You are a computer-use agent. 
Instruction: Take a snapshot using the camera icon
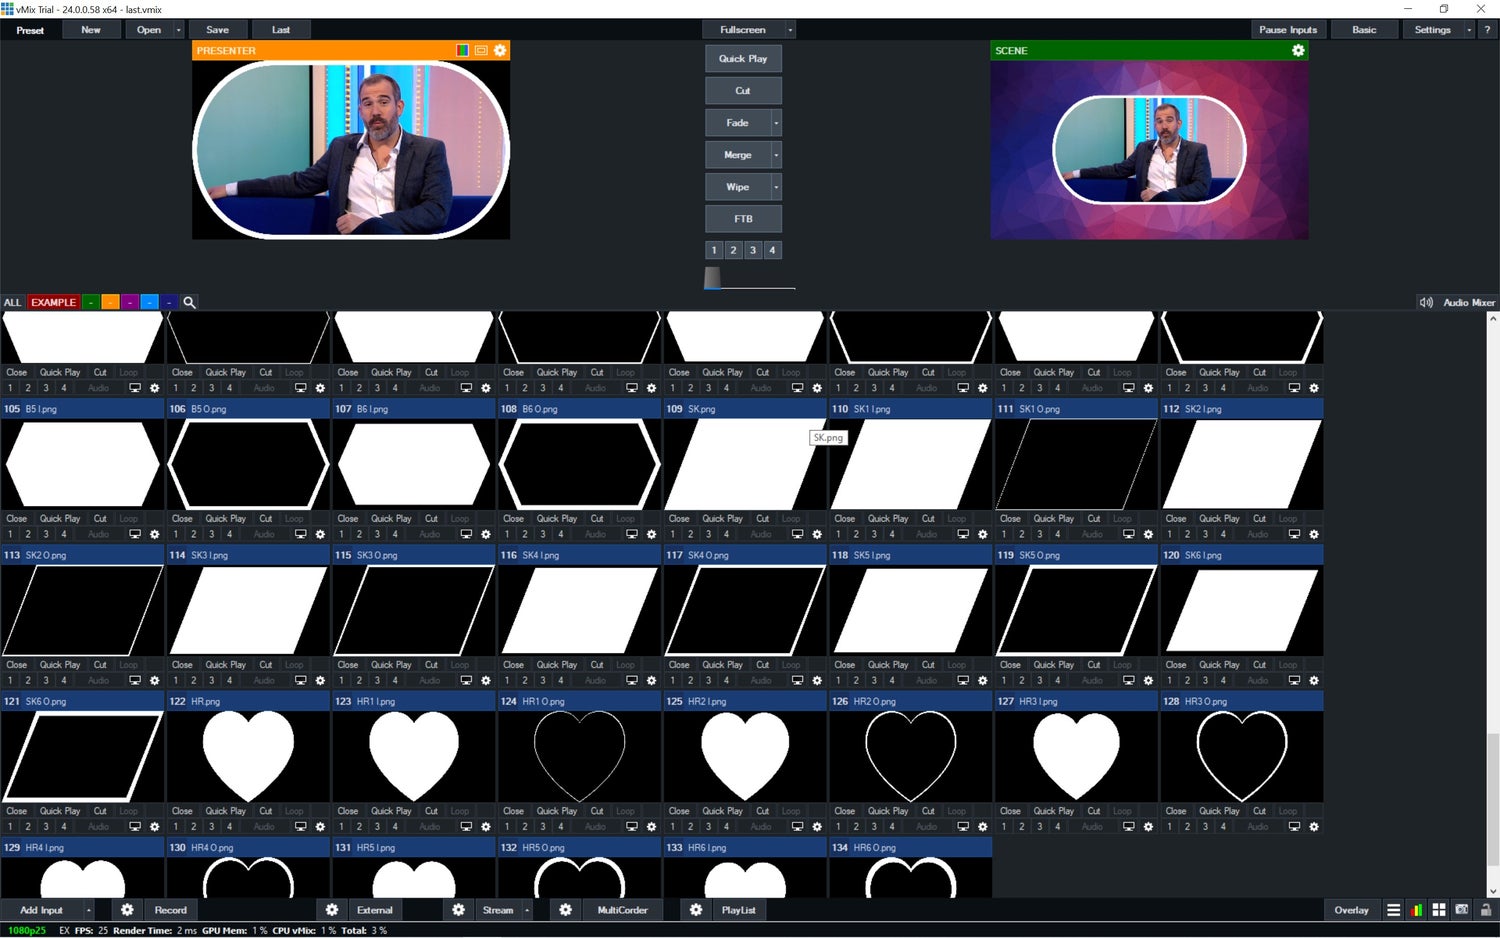click(1461, 910)
